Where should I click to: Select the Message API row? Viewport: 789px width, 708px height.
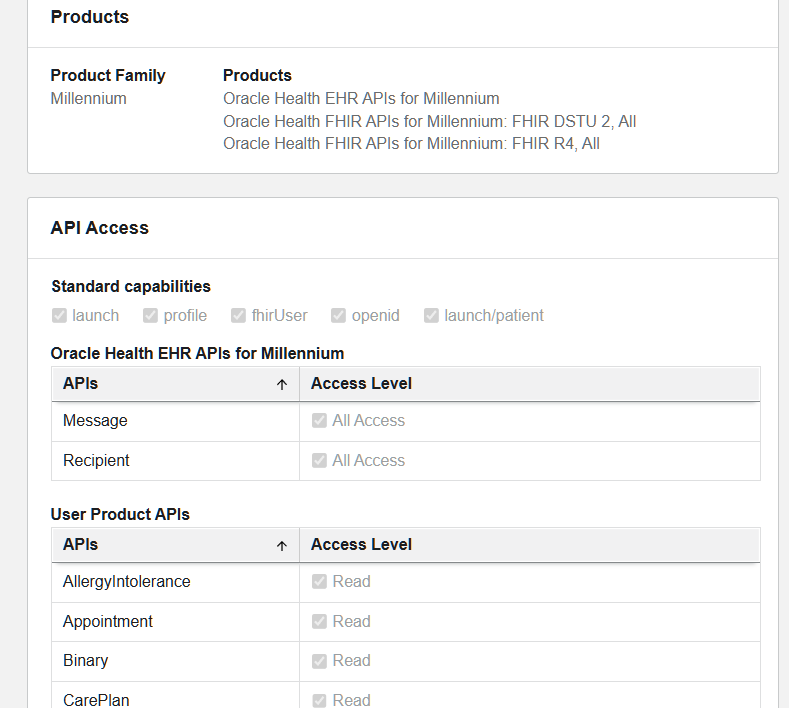pos(406,421)
